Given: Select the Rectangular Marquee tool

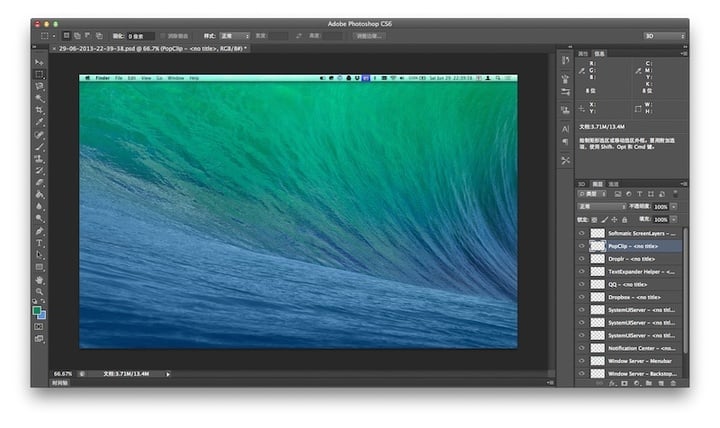Looking at the screenshot, I should (40, 74).
